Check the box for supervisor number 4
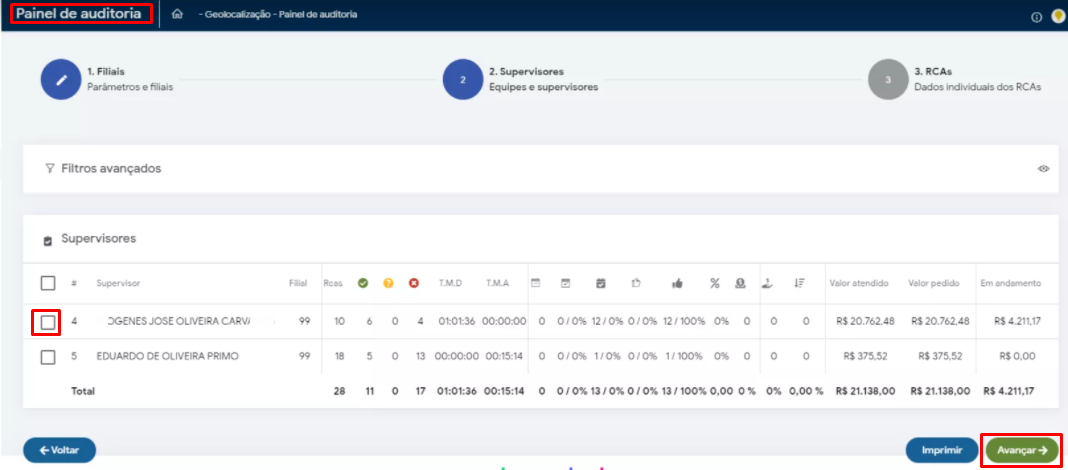 48,323
